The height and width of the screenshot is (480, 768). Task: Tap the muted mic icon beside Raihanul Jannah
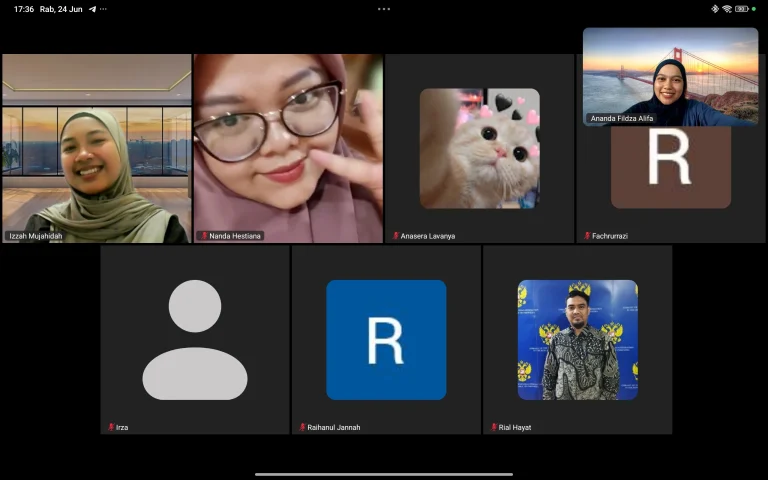[x=303, y=427]
